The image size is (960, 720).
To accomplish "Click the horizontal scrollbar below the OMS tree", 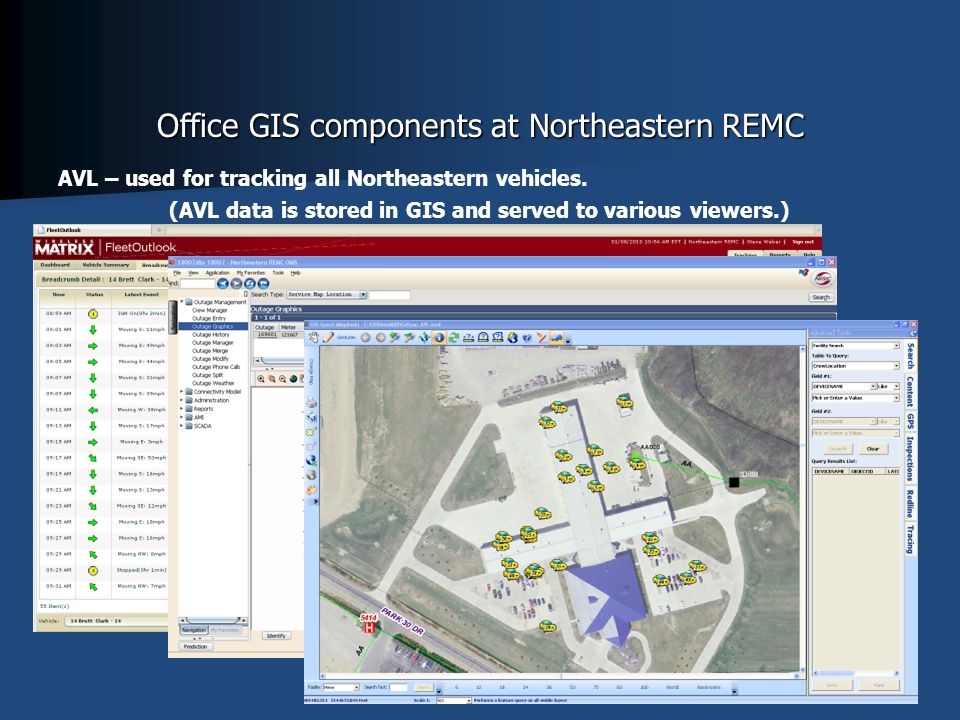I will tap(213, 620).
